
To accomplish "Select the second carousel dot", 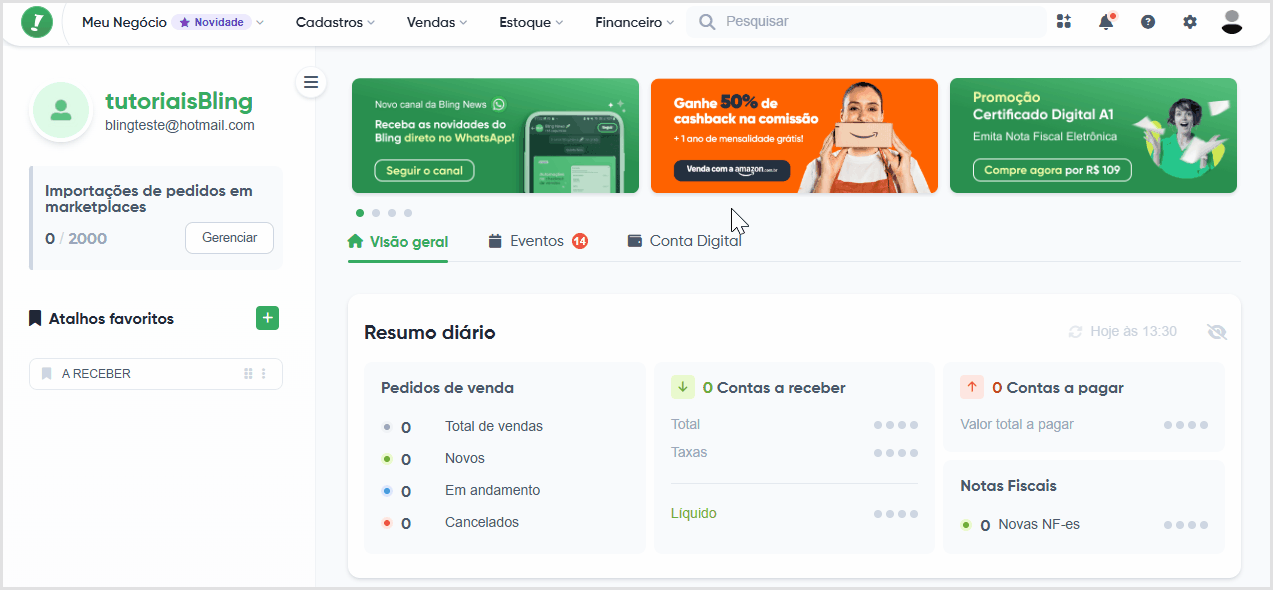I will (x=376, y=213).
